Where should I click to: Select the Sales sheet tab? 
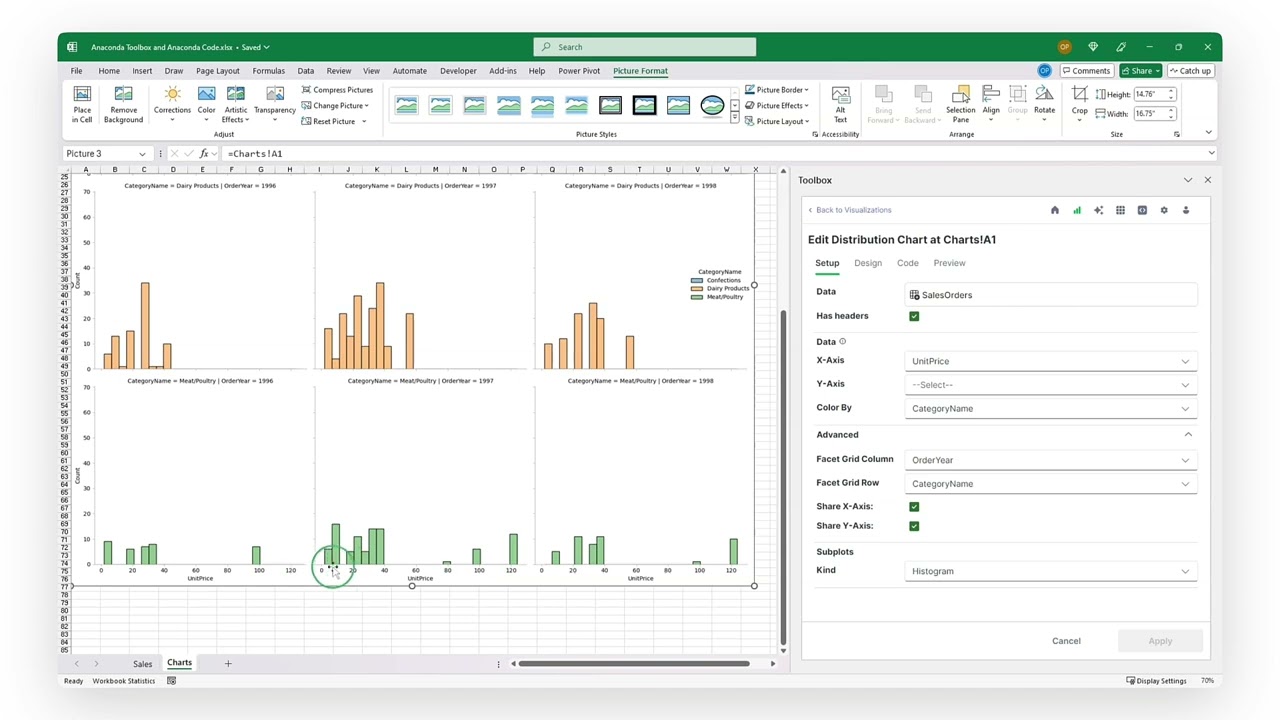pyautogui.click(x=142, y=664)
